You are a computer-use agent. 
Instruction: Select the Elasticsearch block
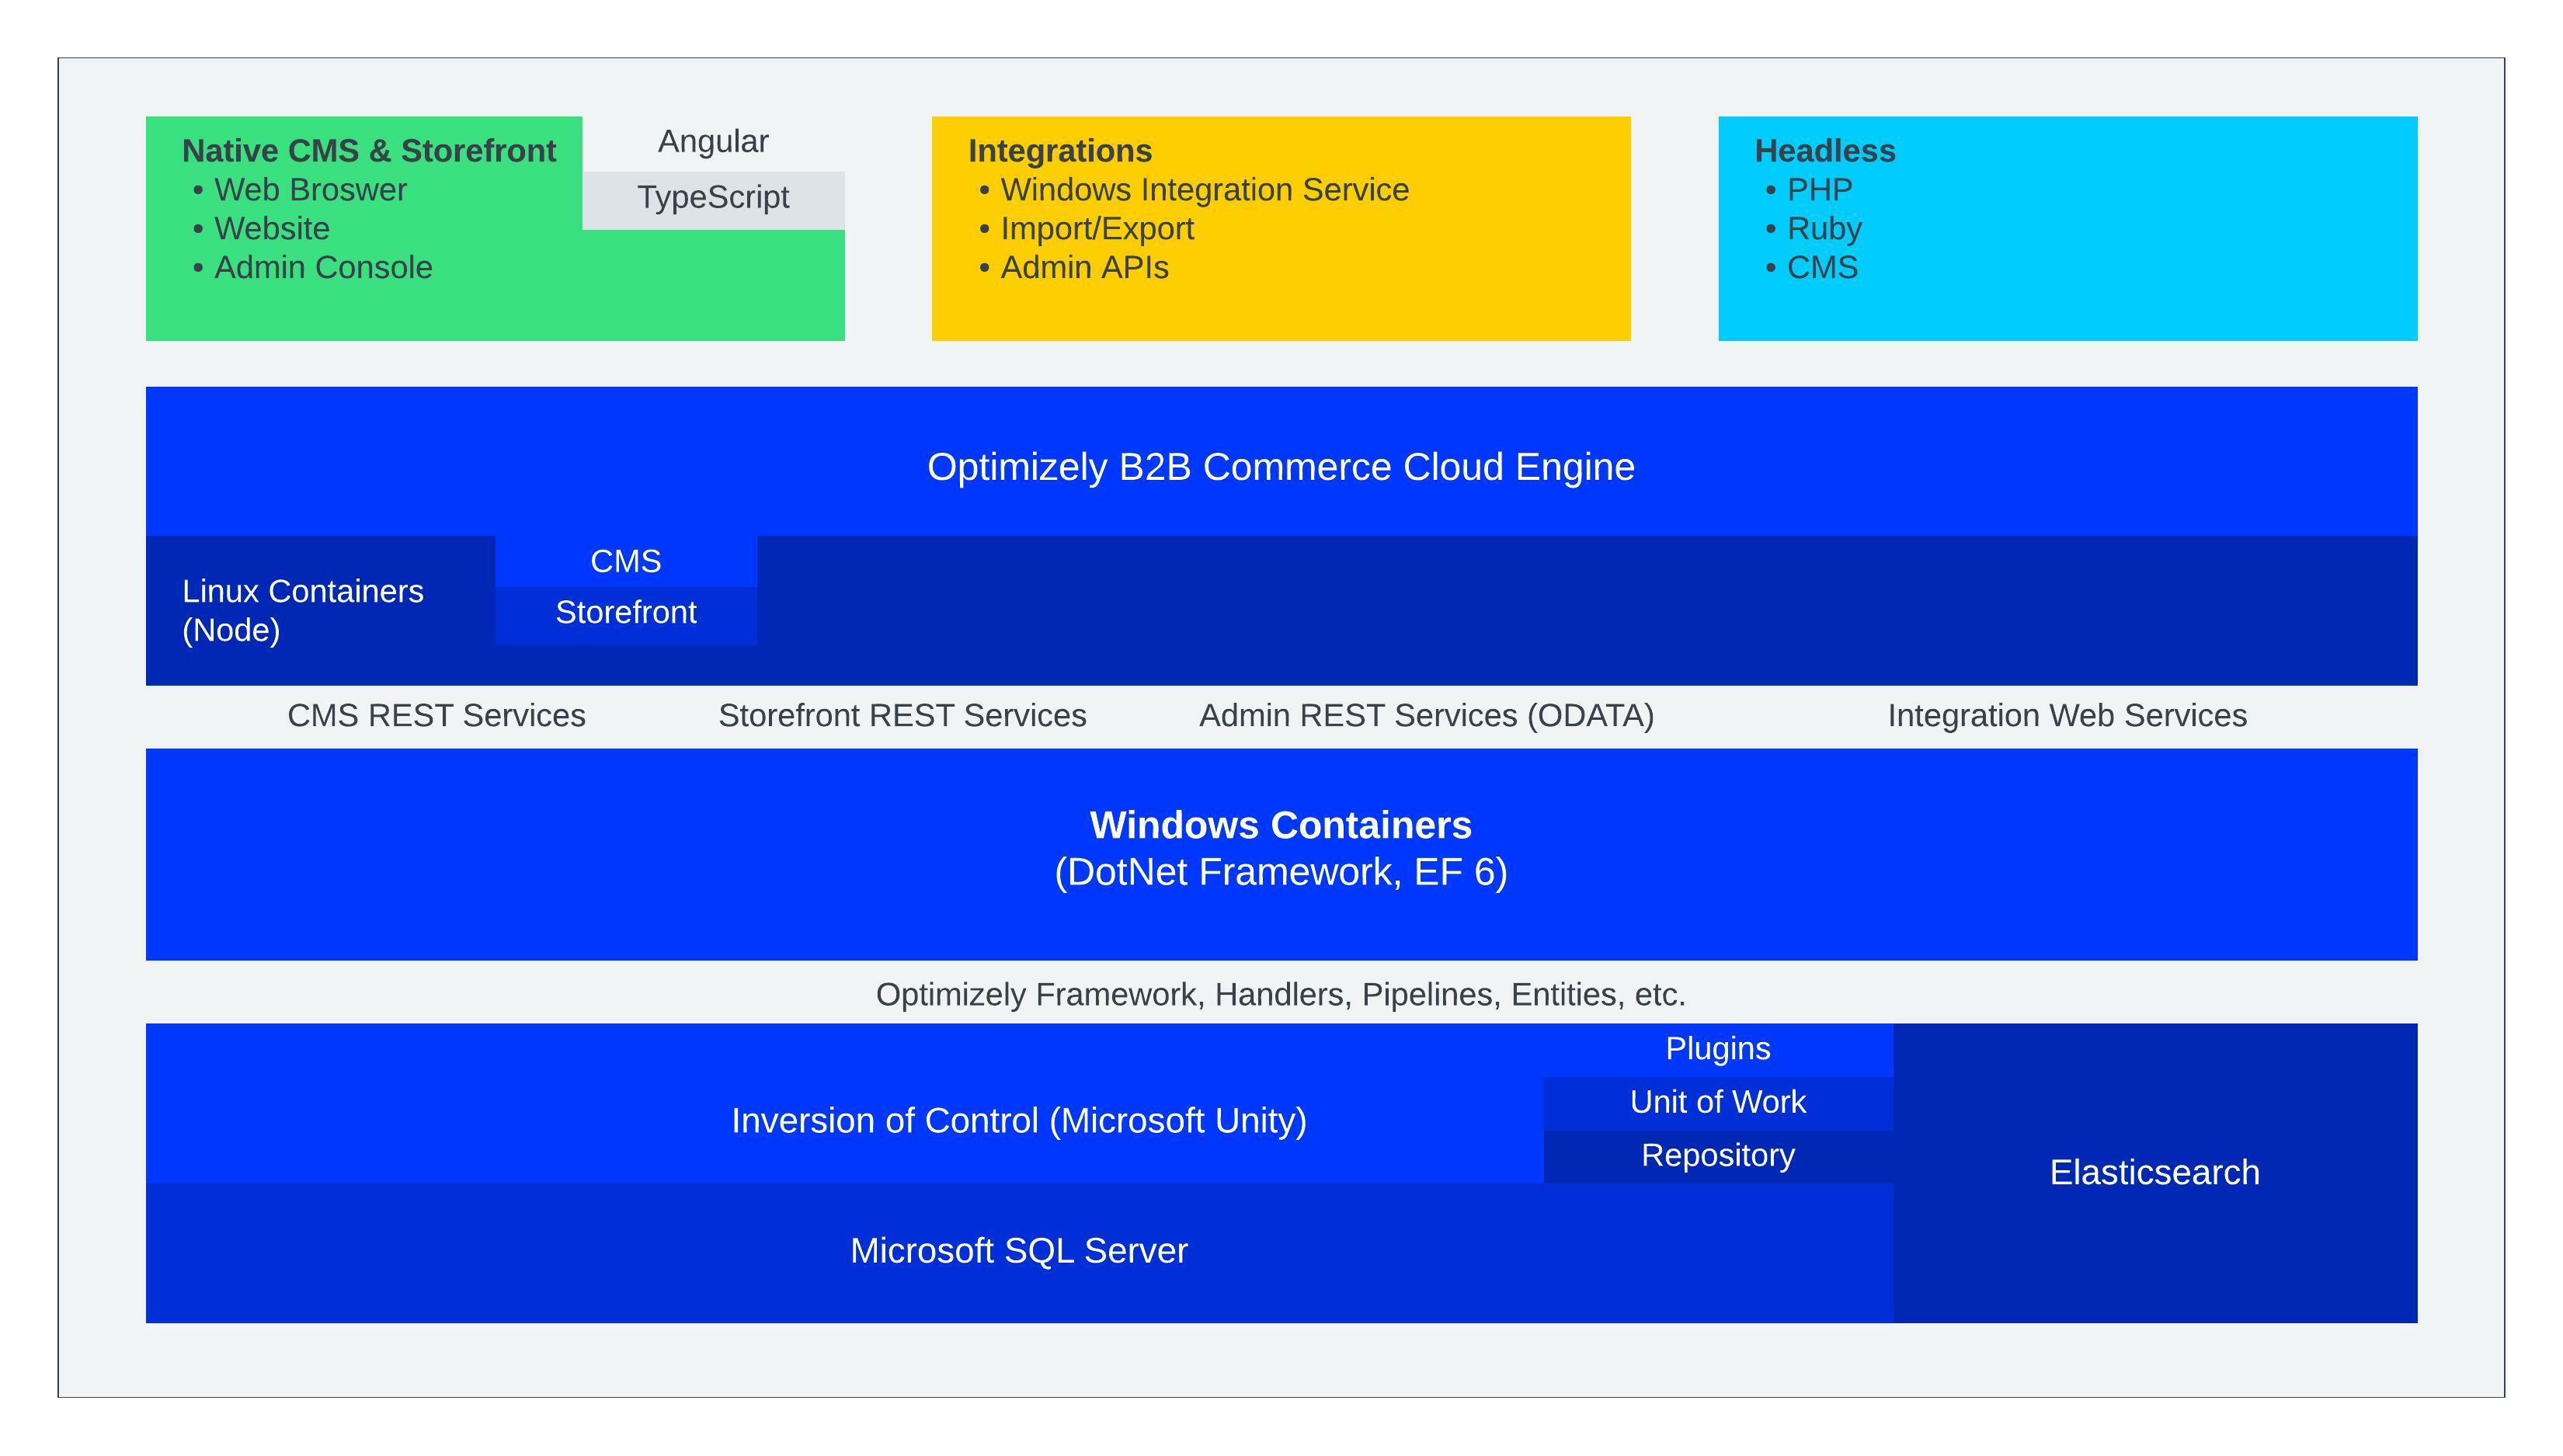pyautogui.click(x=2154, y=1172)
